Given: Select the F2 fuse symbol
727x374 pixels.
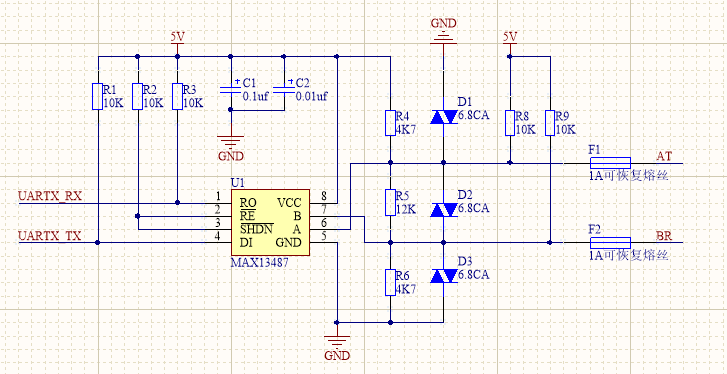Looking at the screenshot, I should click(610, 242).
